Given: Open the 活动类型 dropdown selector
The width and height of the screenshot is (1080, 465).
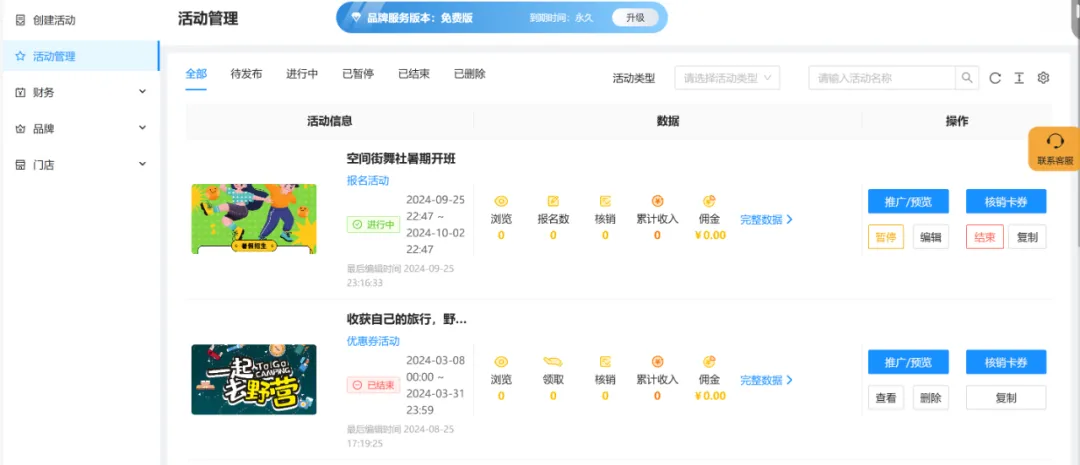Looking at the screenshot, I should pyautogui.click(x=727, y=78).
